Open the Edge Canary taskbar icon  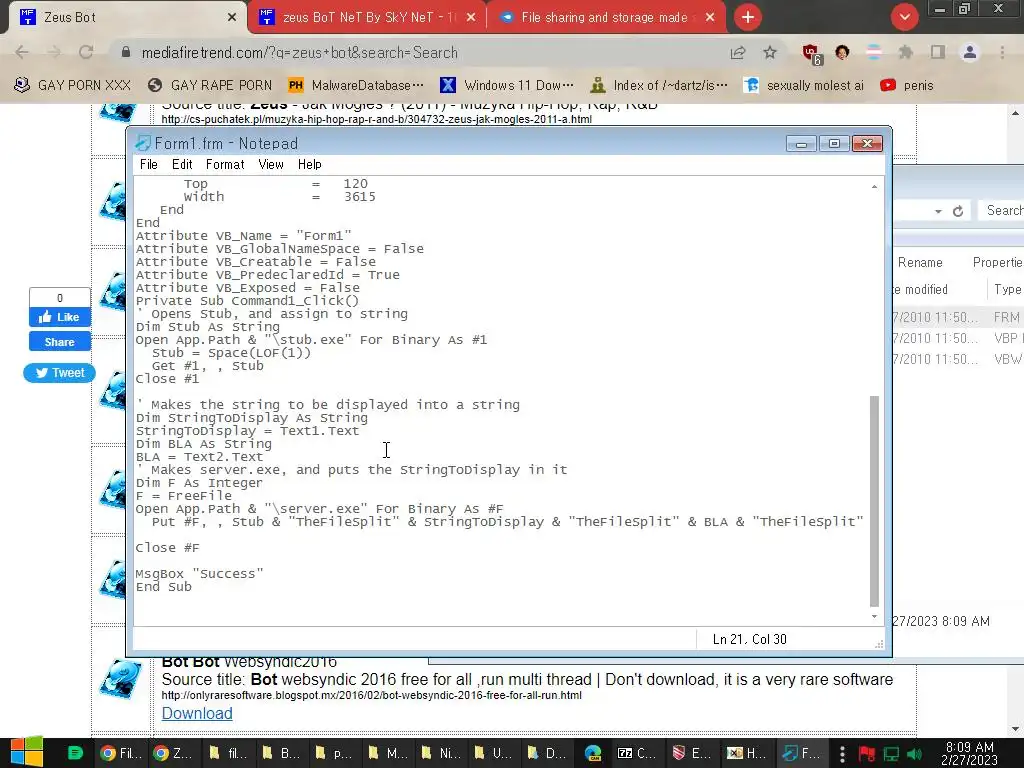point(593,753)
